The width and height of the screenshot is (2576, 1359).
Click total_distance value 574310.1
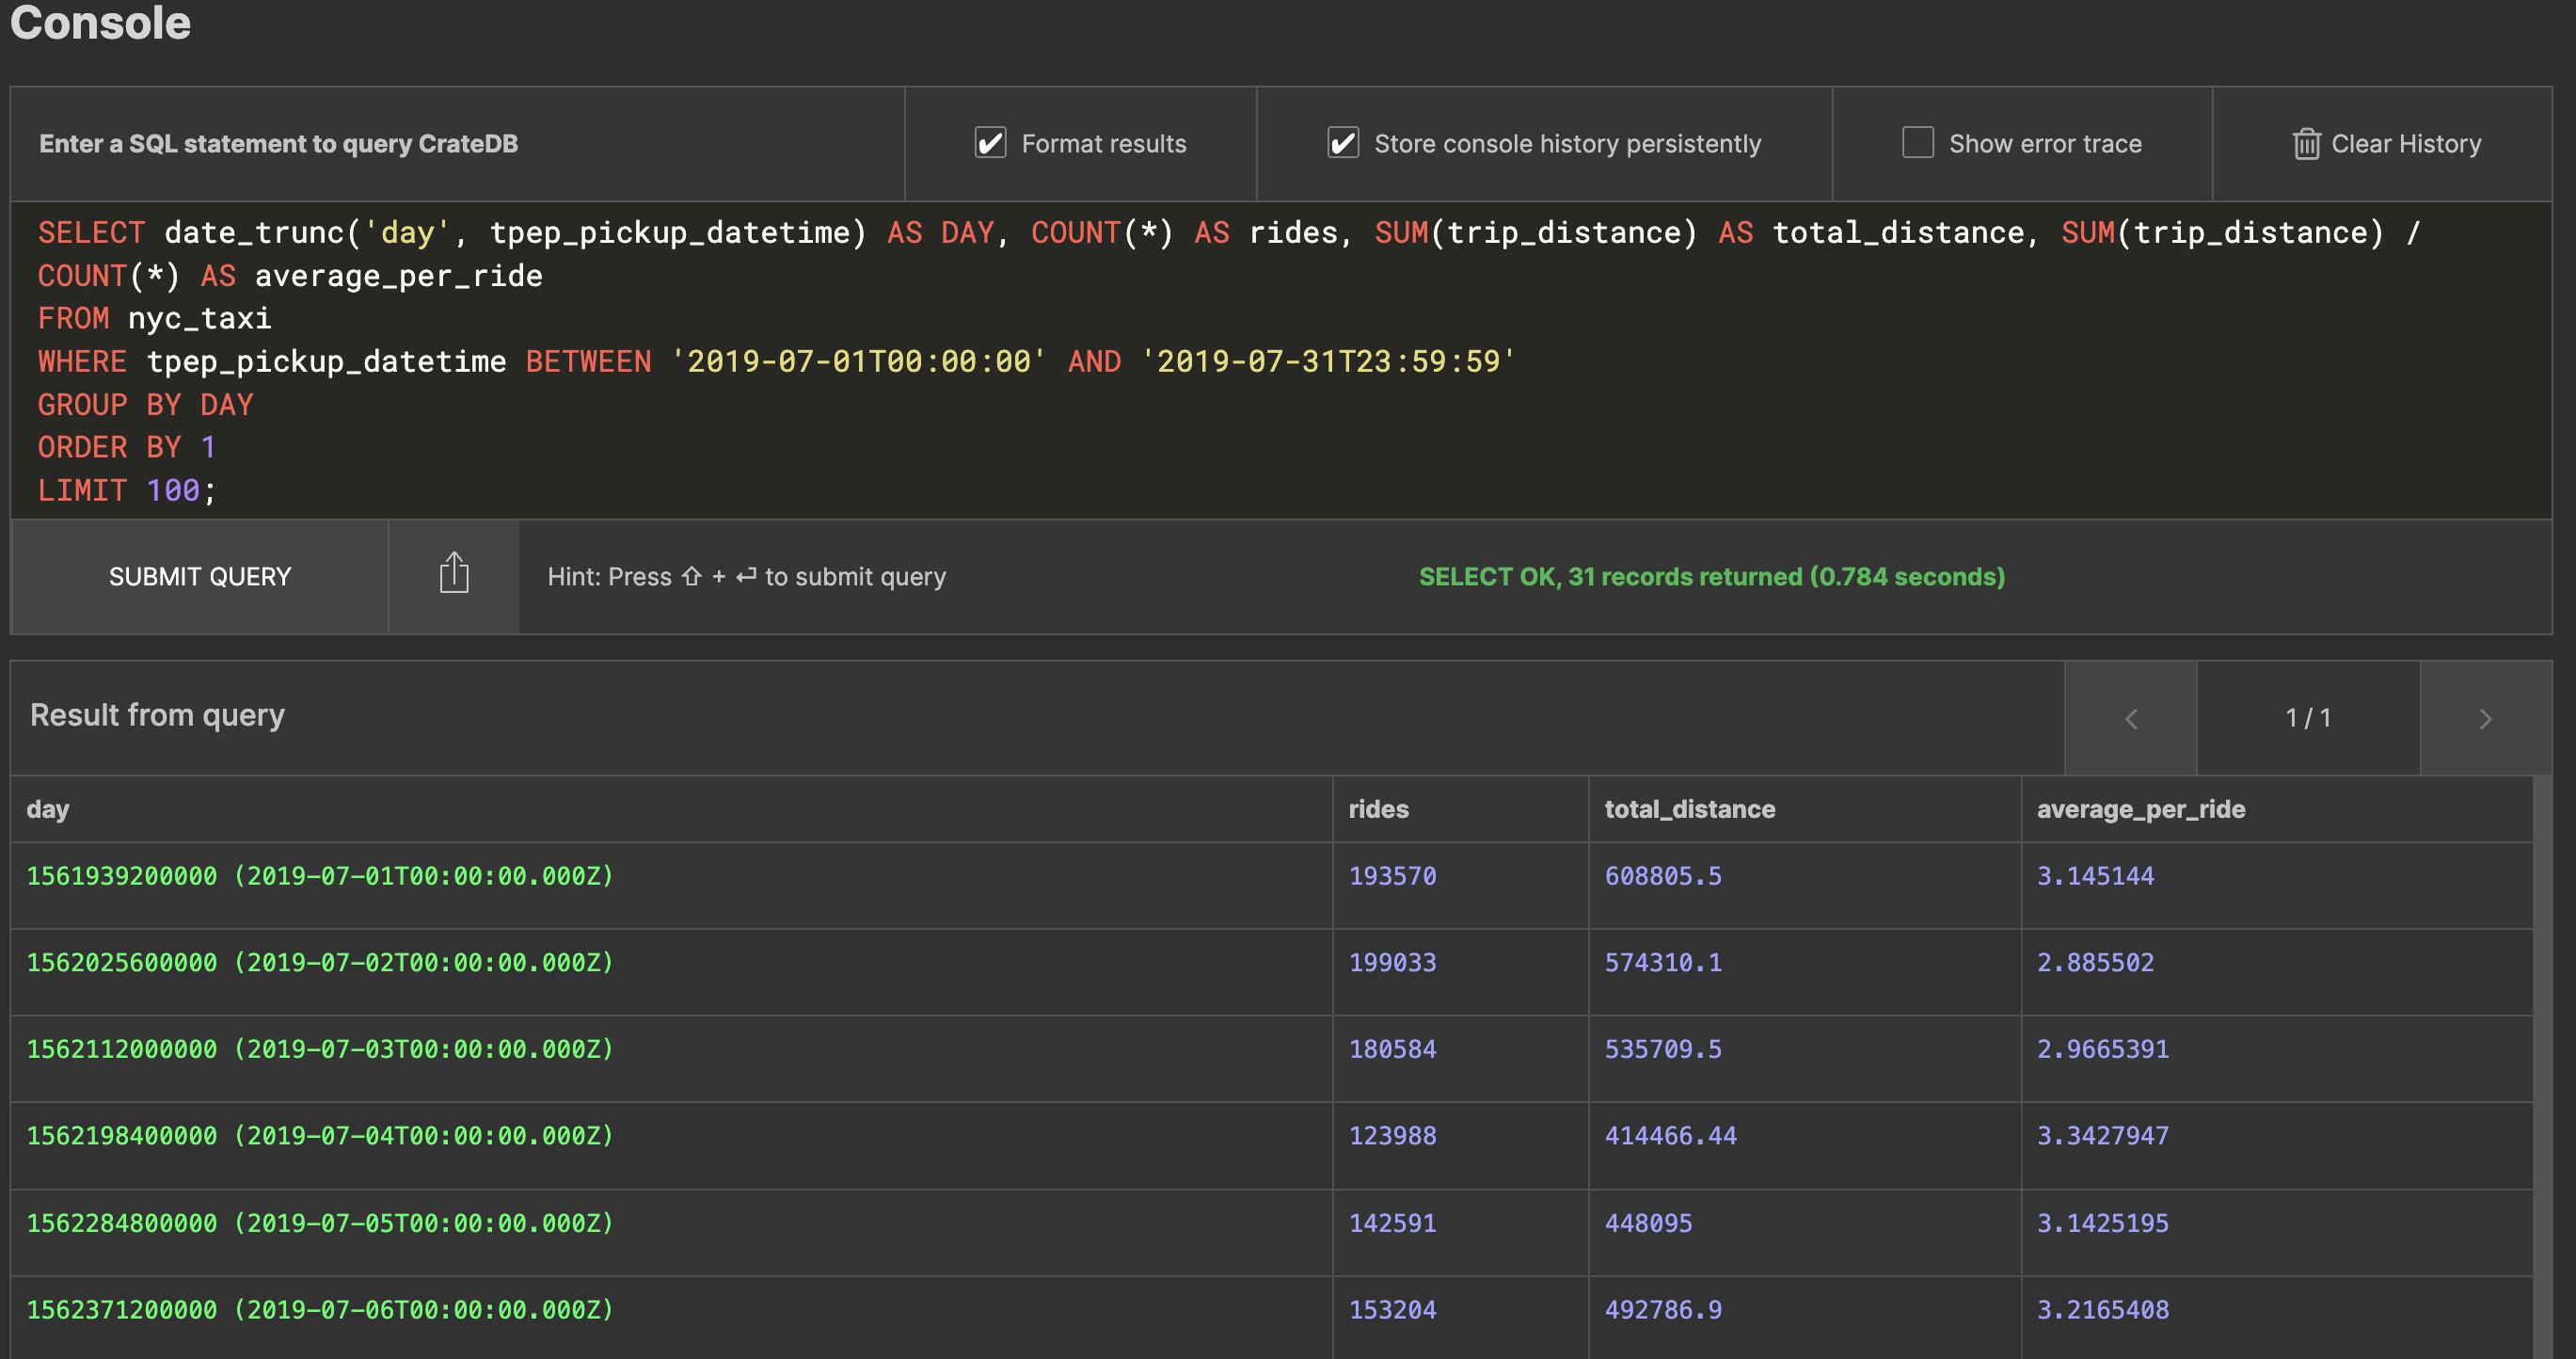tap(1663, 962)
